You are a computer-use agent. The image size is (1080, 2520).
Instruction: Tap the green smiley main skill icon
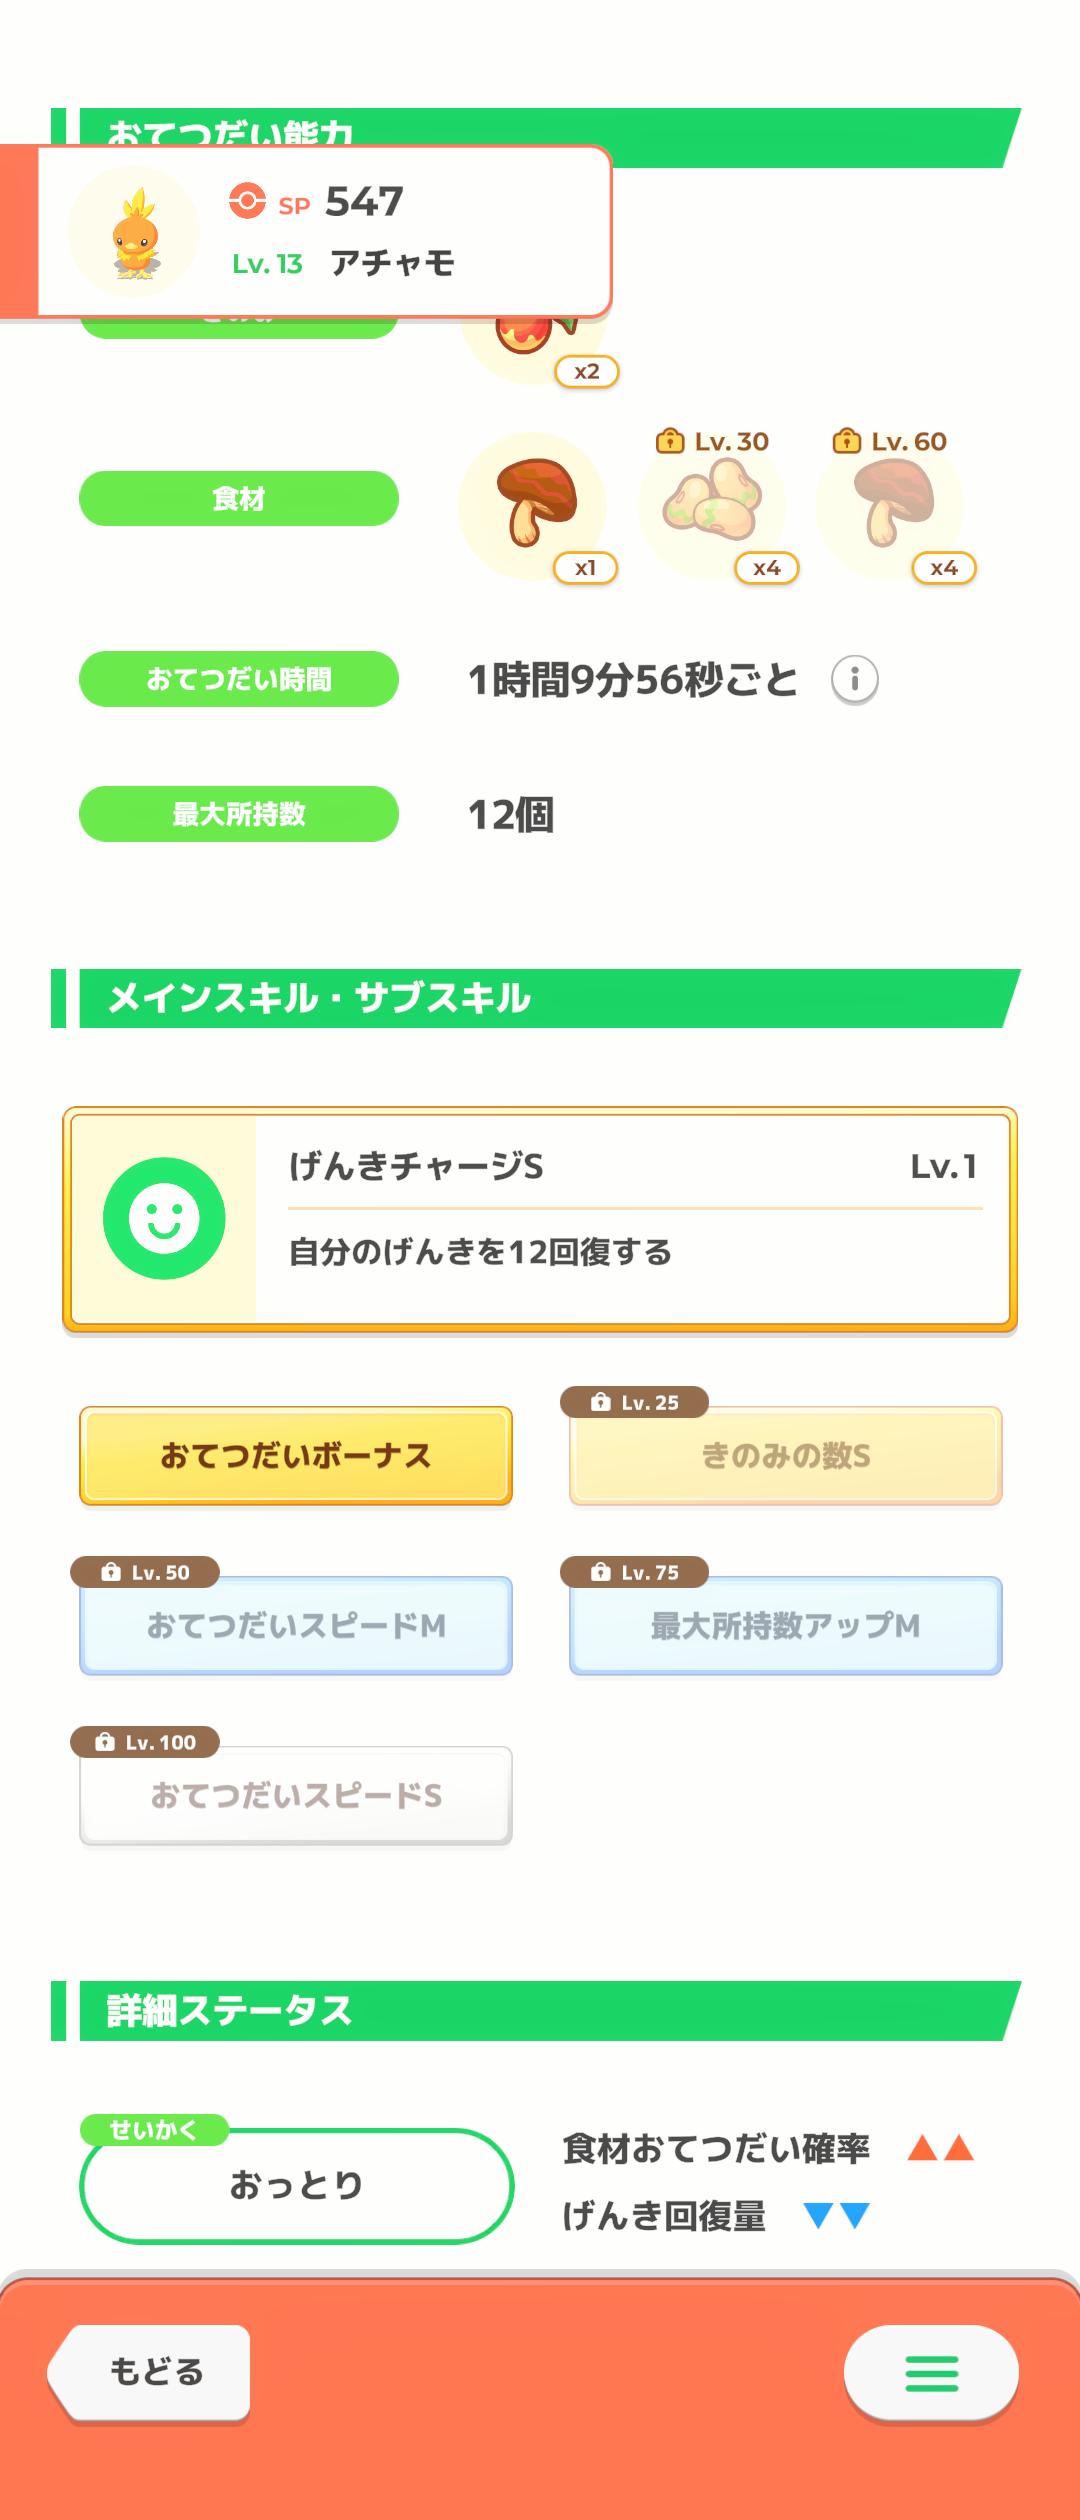pyautogui.click(x=164, y=1218)
